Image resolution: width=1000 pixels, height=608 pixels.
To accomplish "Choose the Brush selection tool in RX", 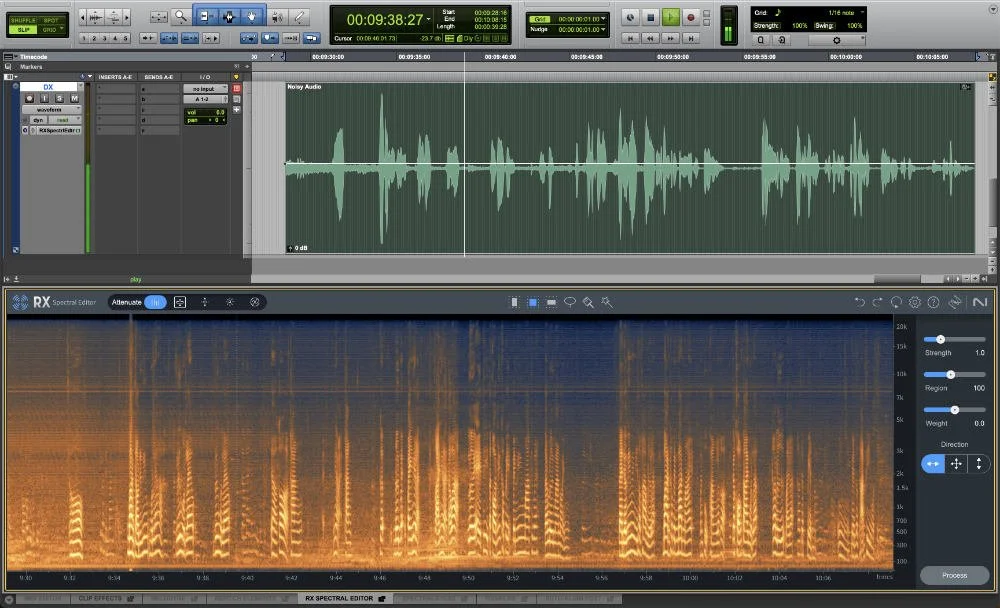I will point(589,302).
